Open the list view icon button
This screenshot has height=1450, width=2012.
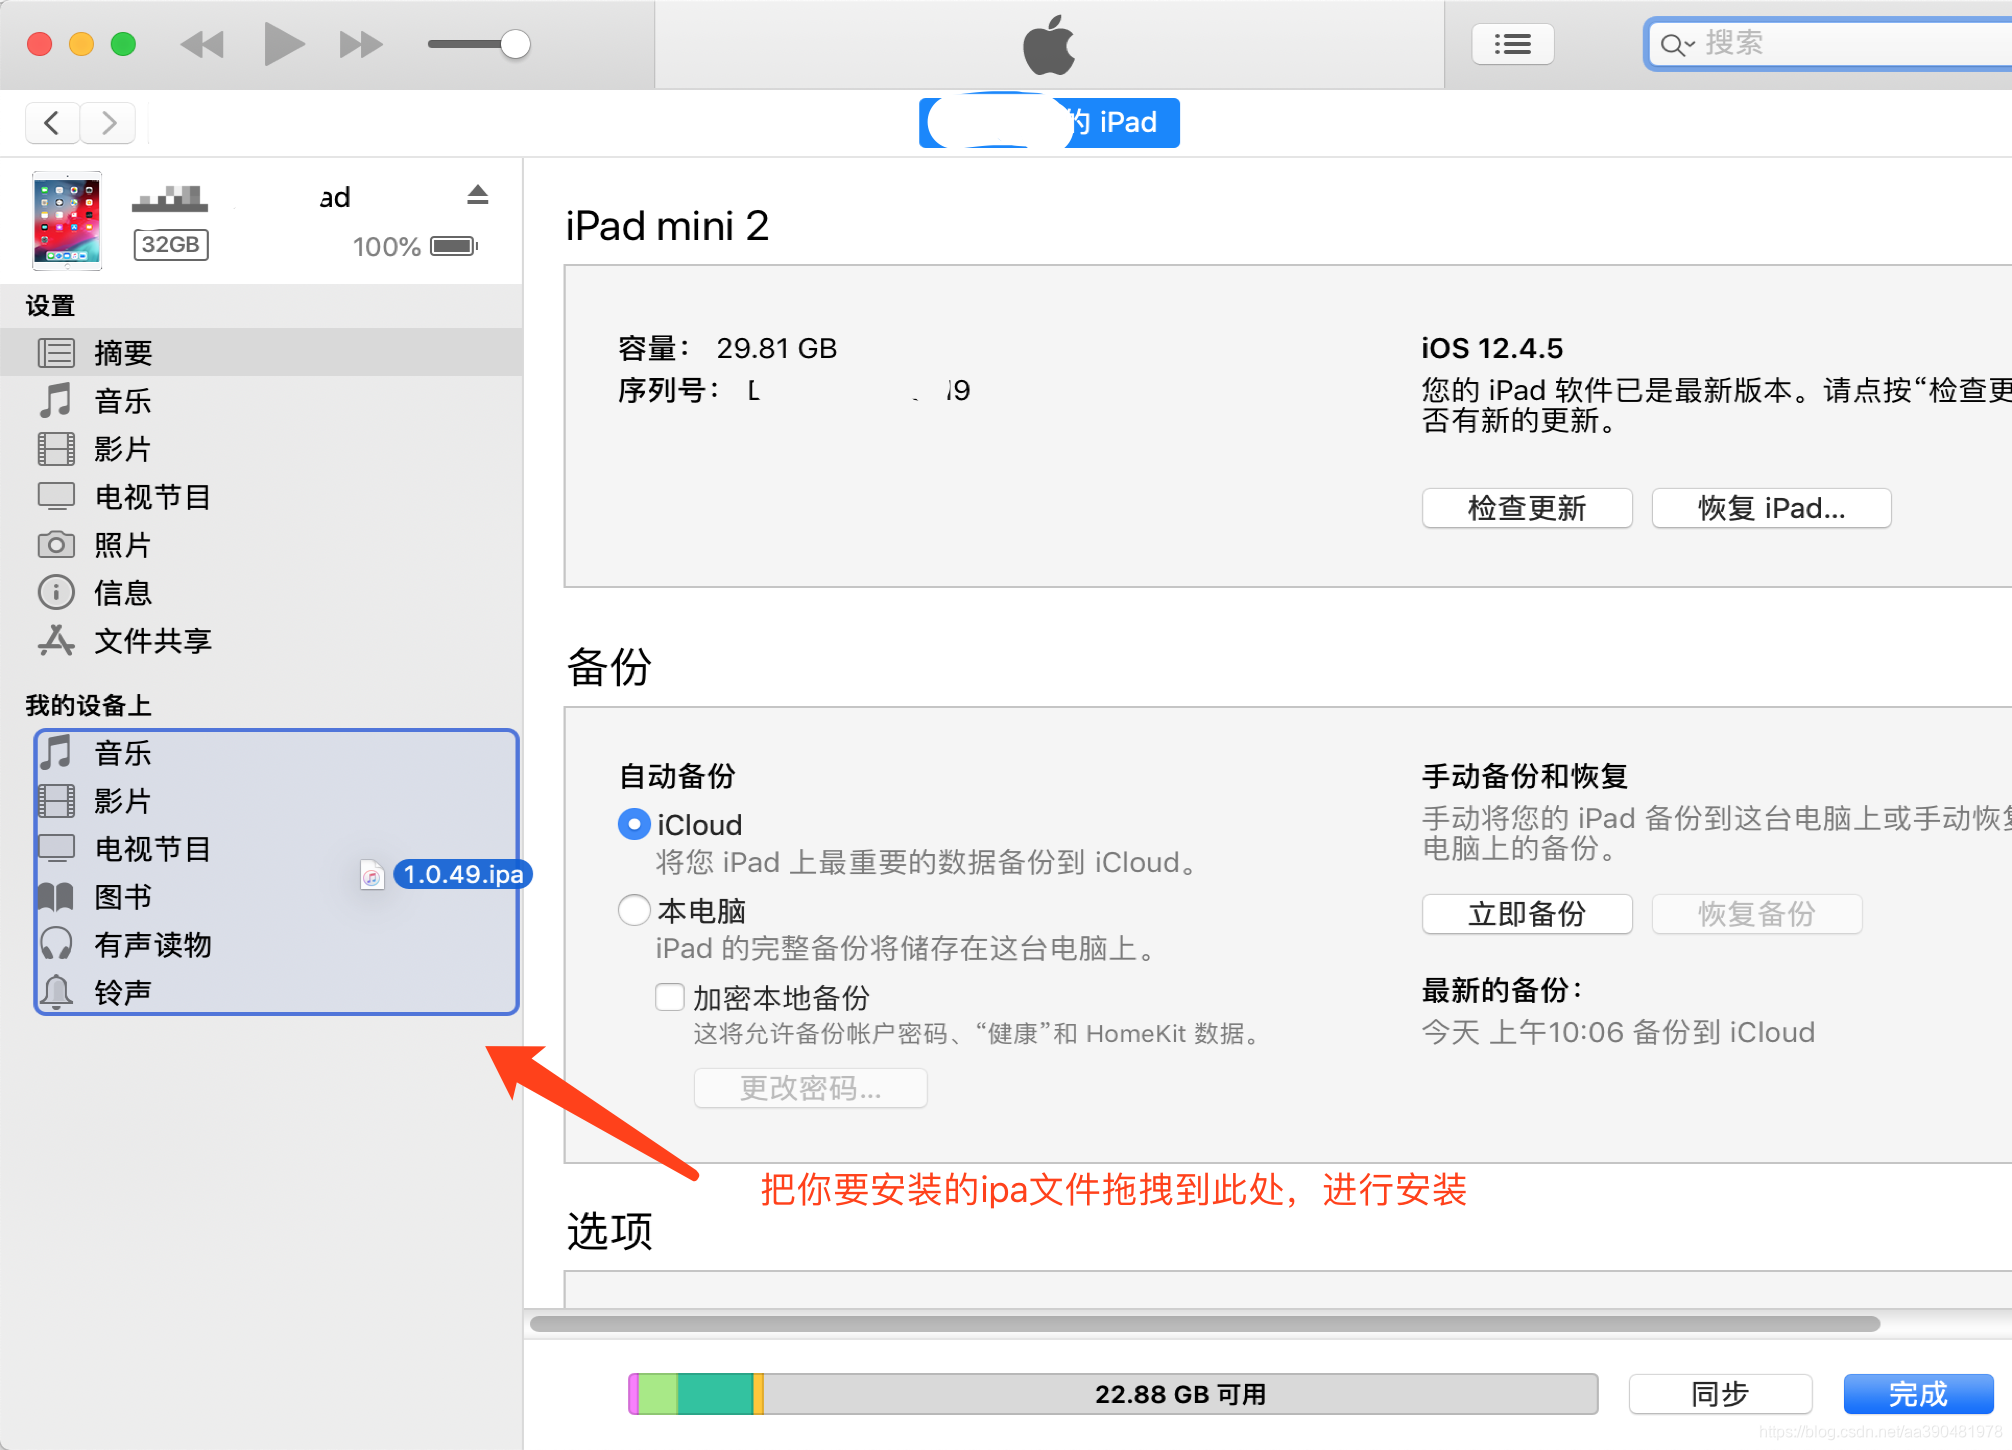point(1512,44)
